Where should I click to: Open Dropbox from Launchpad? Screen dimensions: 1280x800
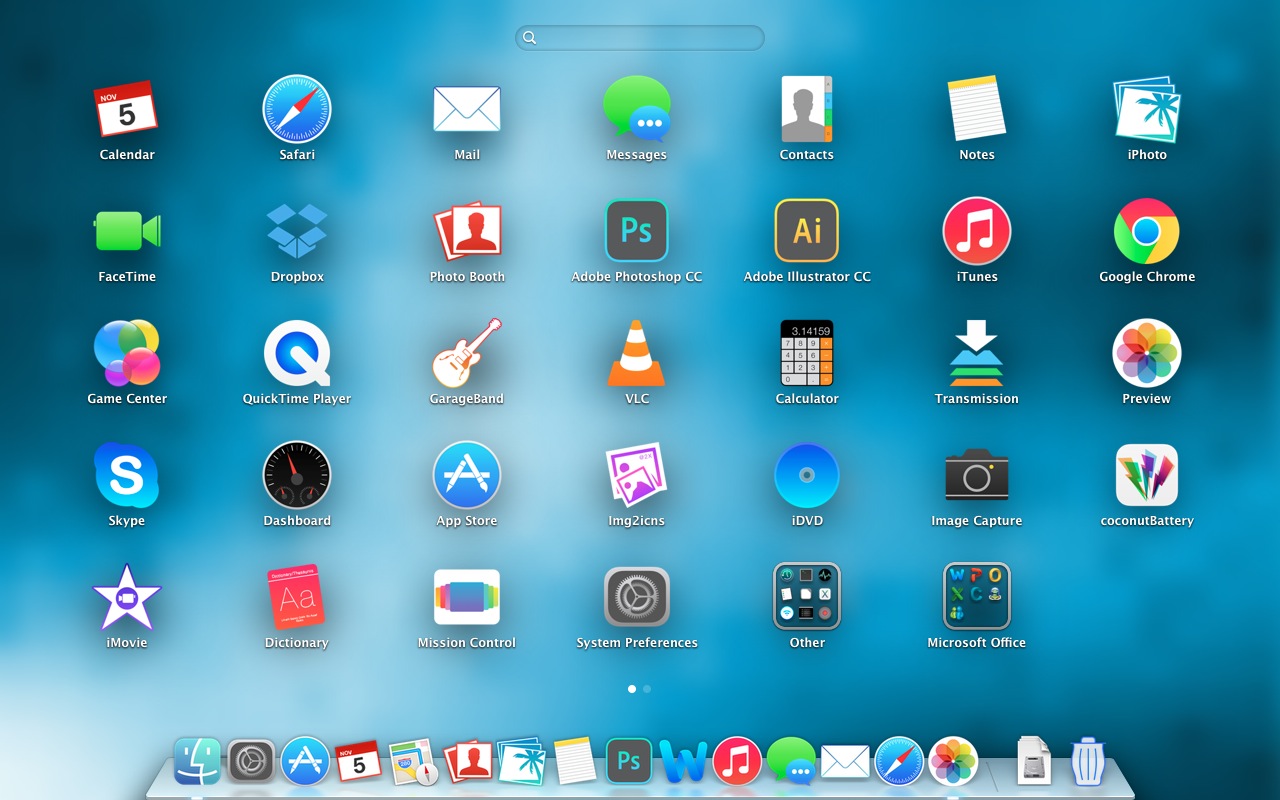pos(297,232)
